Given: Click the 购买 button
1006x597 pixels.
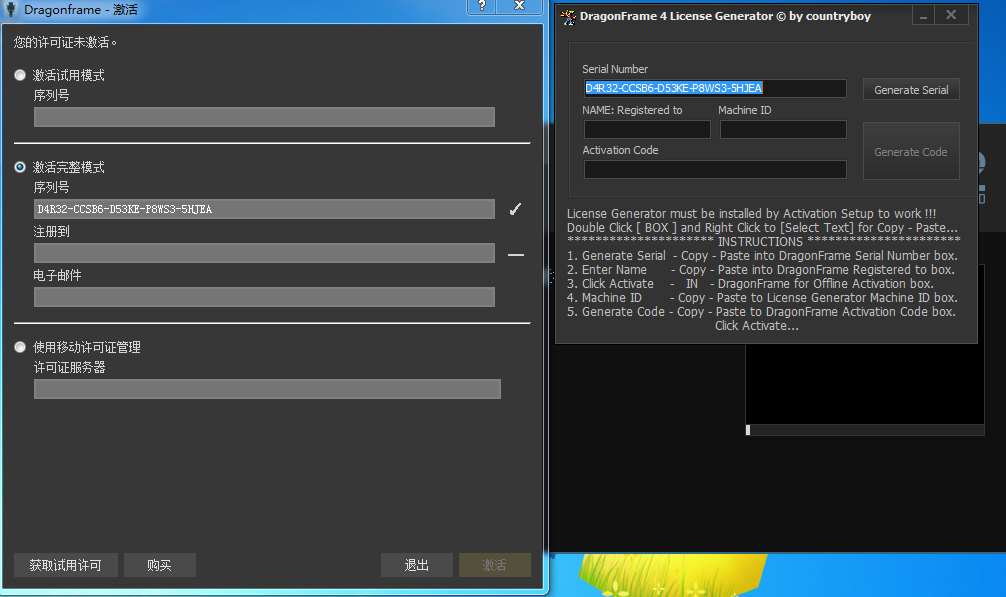Looking at the screenshot, I should tap(159, 565).
